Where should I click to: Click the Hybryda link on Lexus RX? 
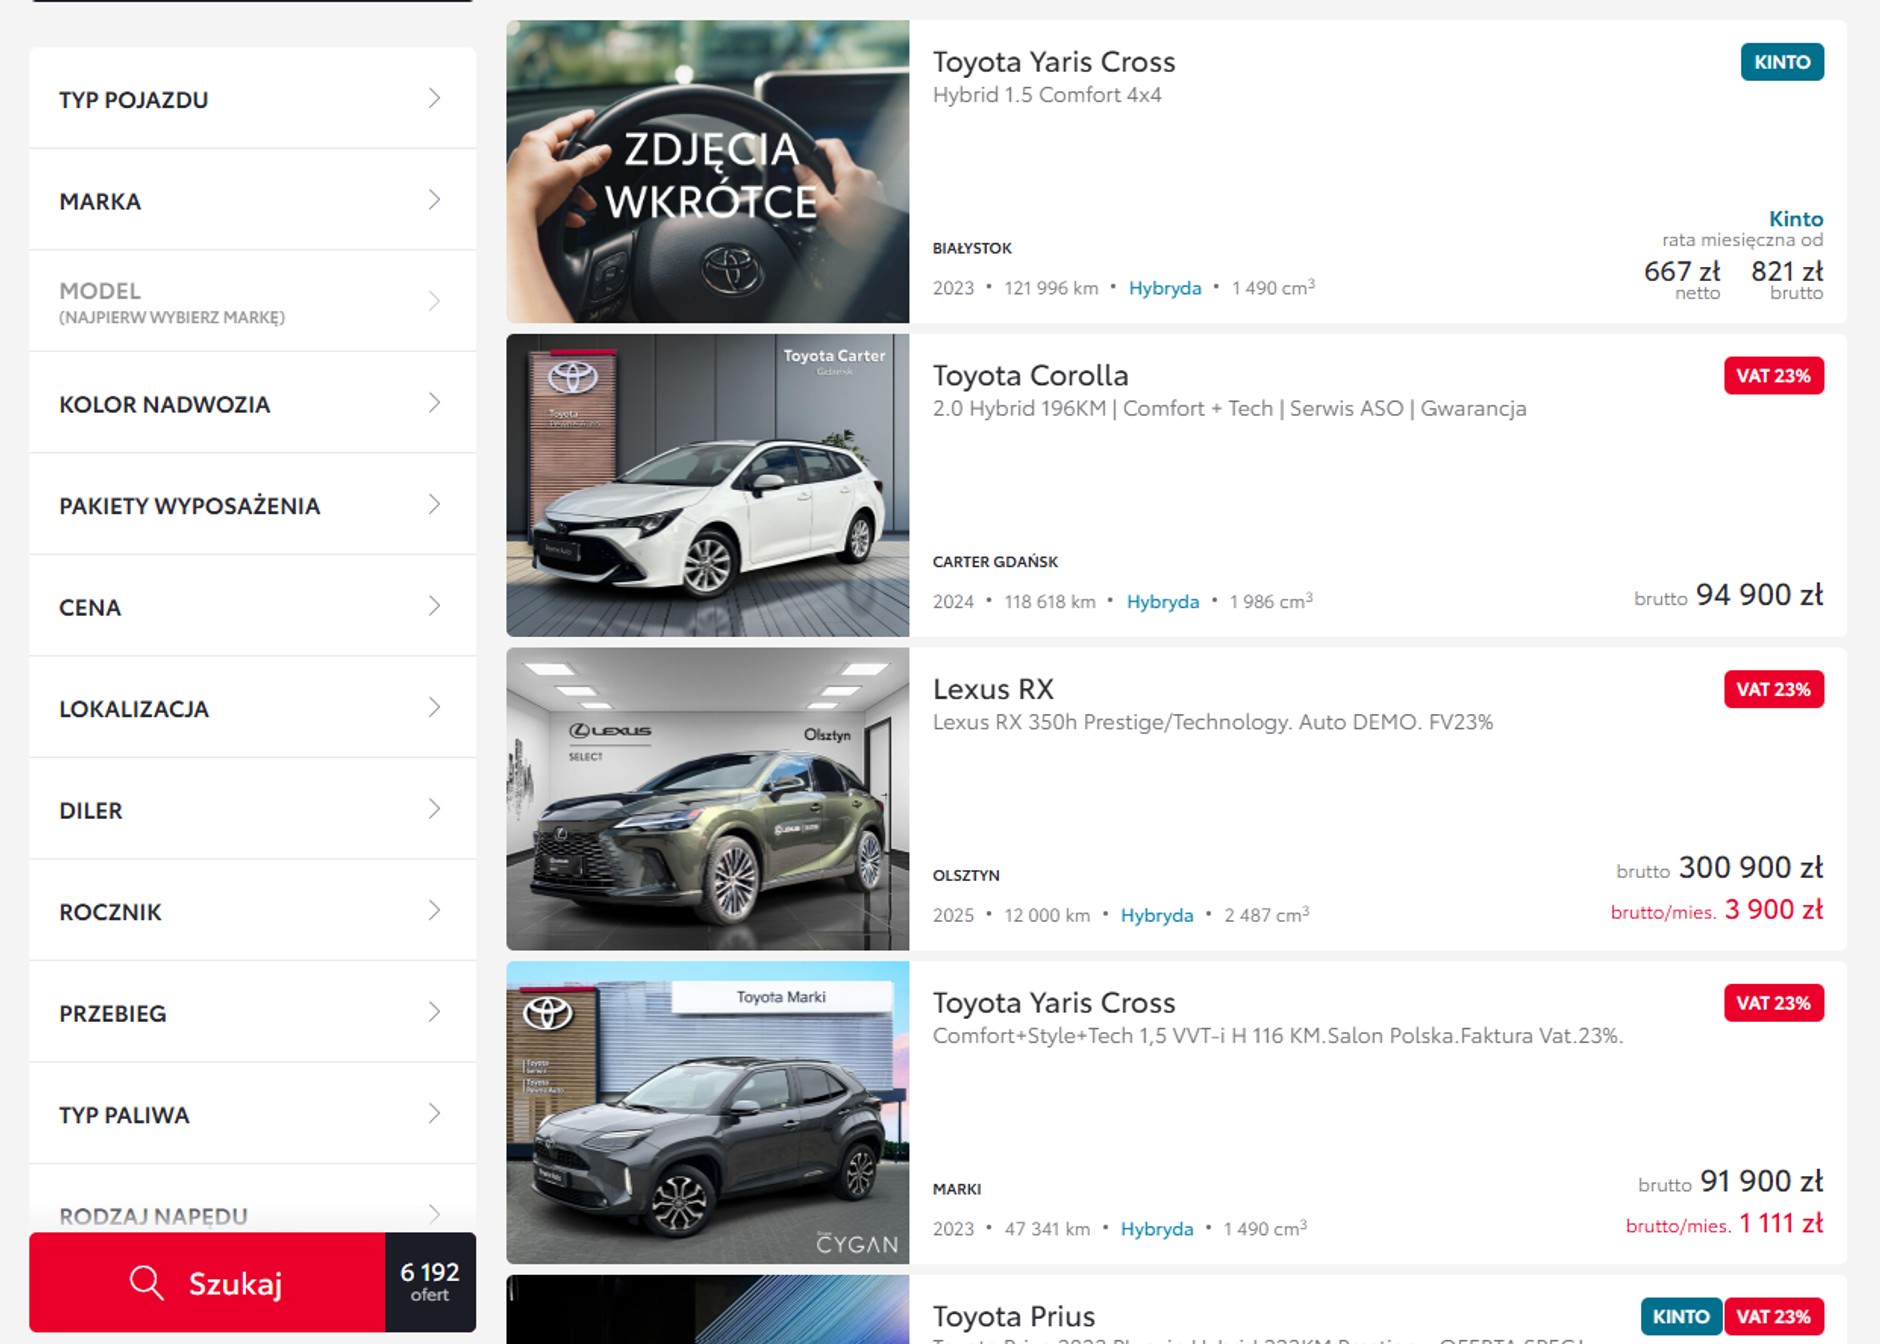coord(1157,915)
